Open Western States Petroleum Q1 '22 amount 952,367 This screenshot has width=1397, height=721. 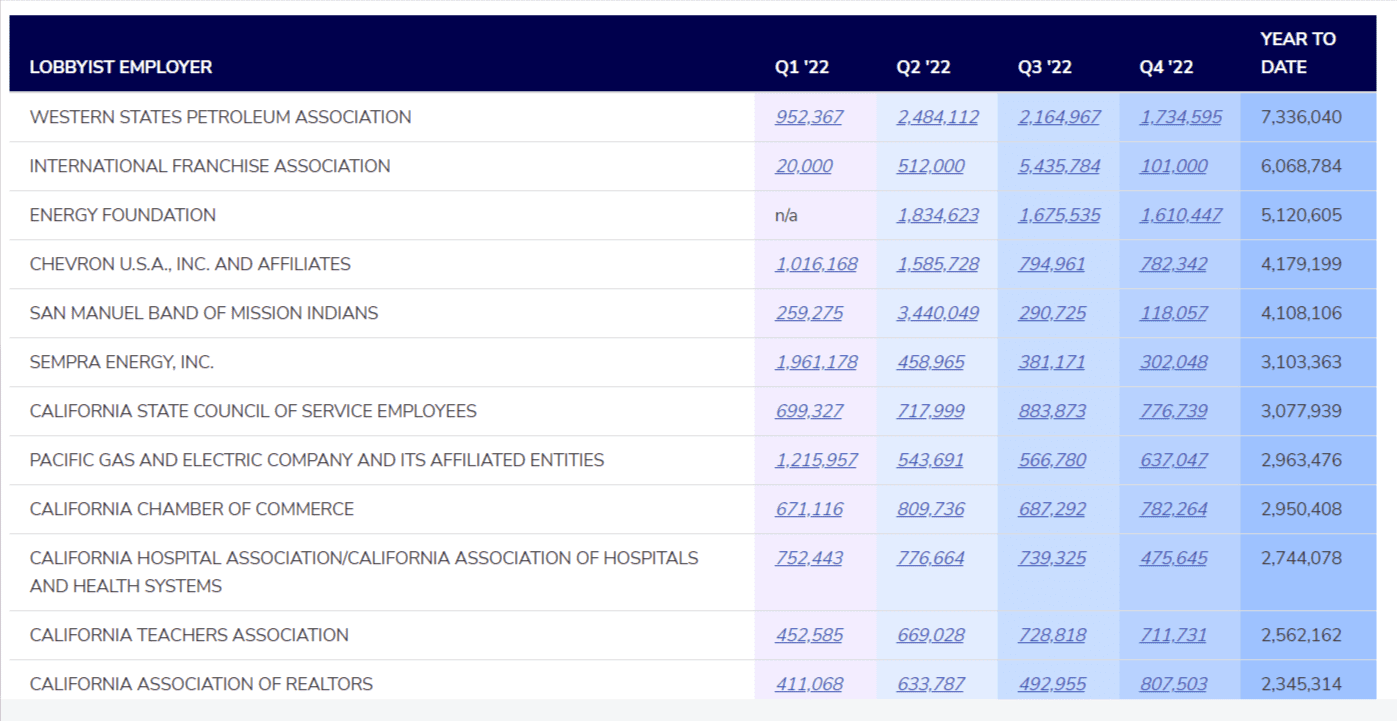[x=808, y=117]
